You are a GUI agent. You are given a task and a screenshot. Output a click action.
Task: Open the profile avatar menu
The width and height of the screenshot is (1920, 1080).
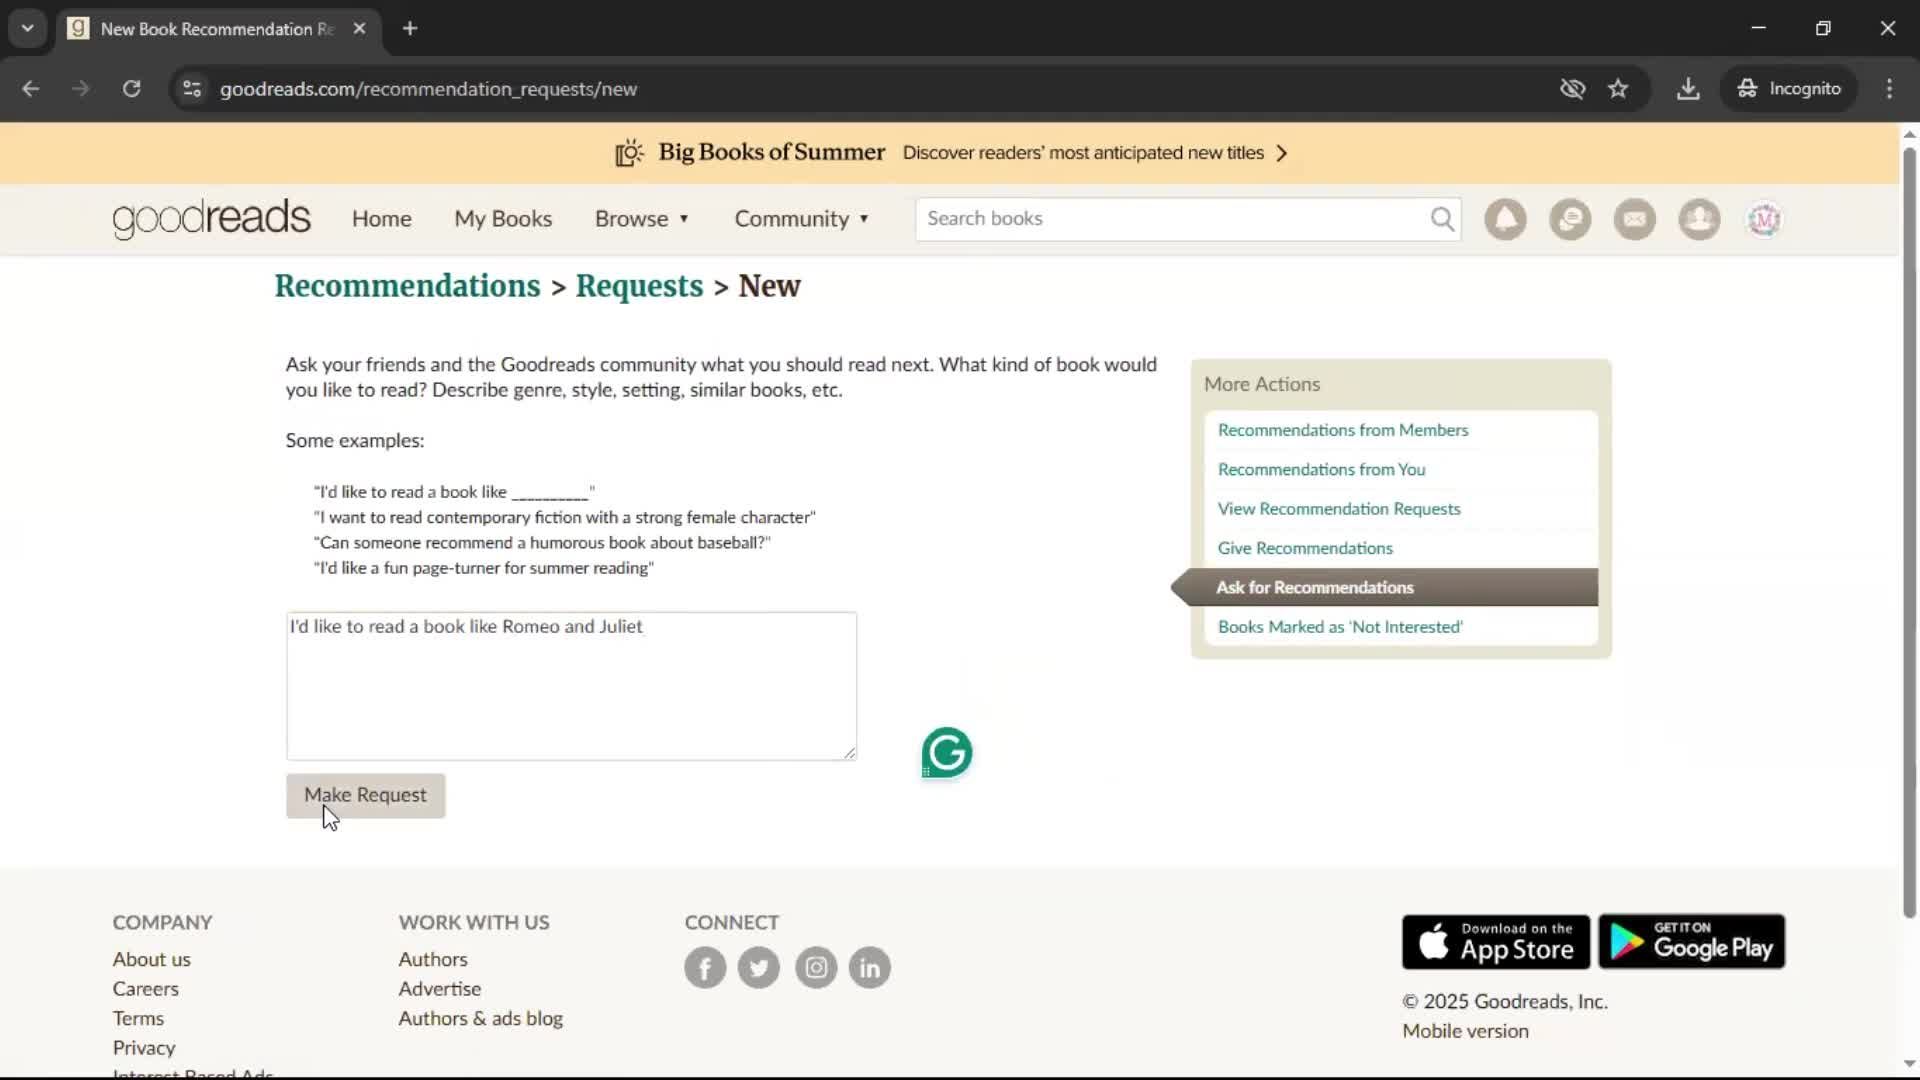(1764, 219)
